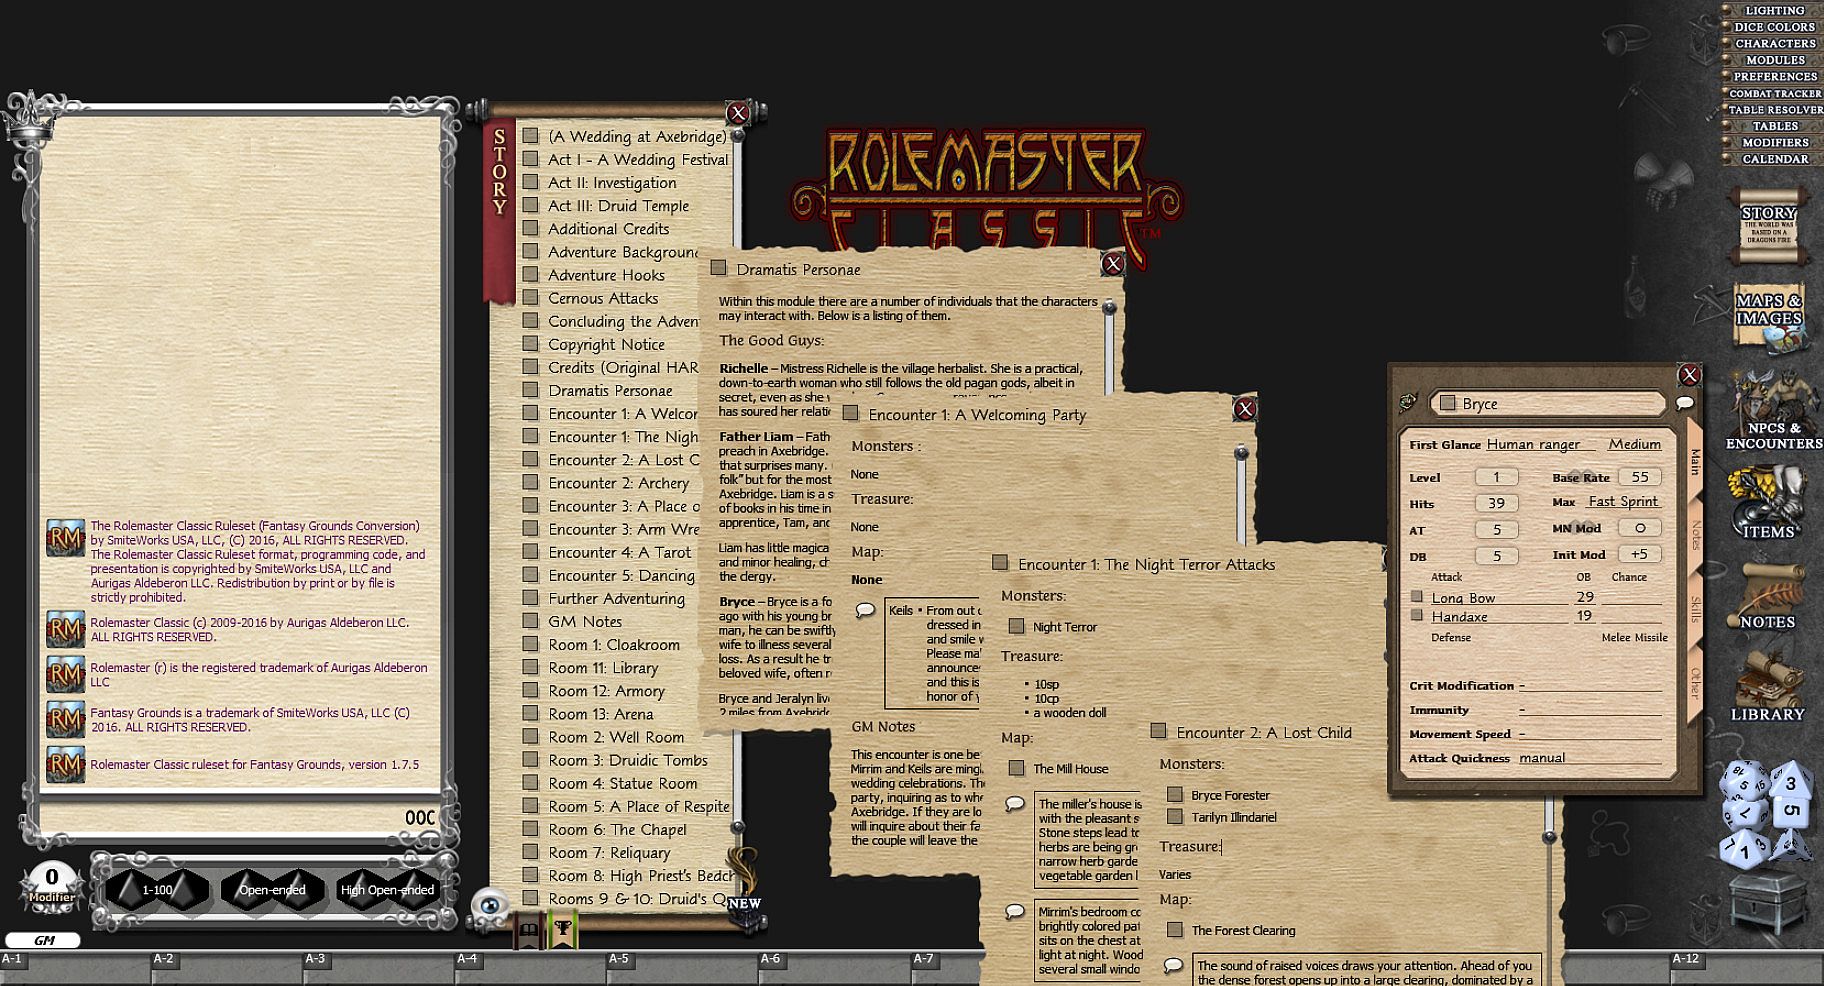Open The Forest Clearing map link icon

pyautogui.click(x=1175, y=930)
